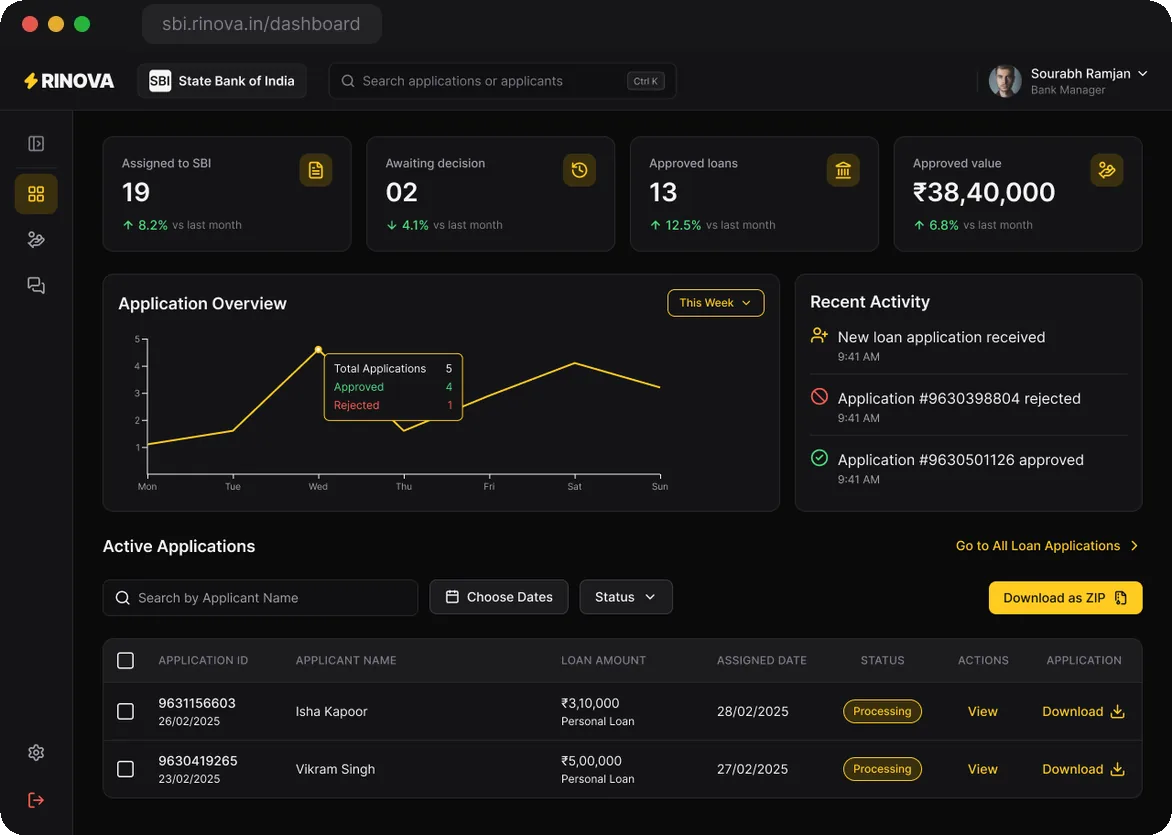Click the Download as ZIP button
Viewport: 1172px width, 835px height.
click(x=1065, y=598)
